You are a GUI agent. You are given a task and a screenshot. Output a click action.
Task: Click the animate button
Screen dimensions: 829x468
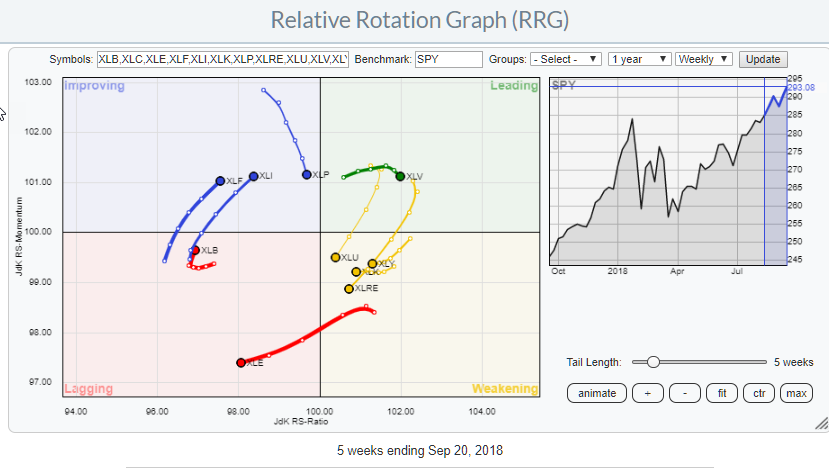click(x=597, y=393)
